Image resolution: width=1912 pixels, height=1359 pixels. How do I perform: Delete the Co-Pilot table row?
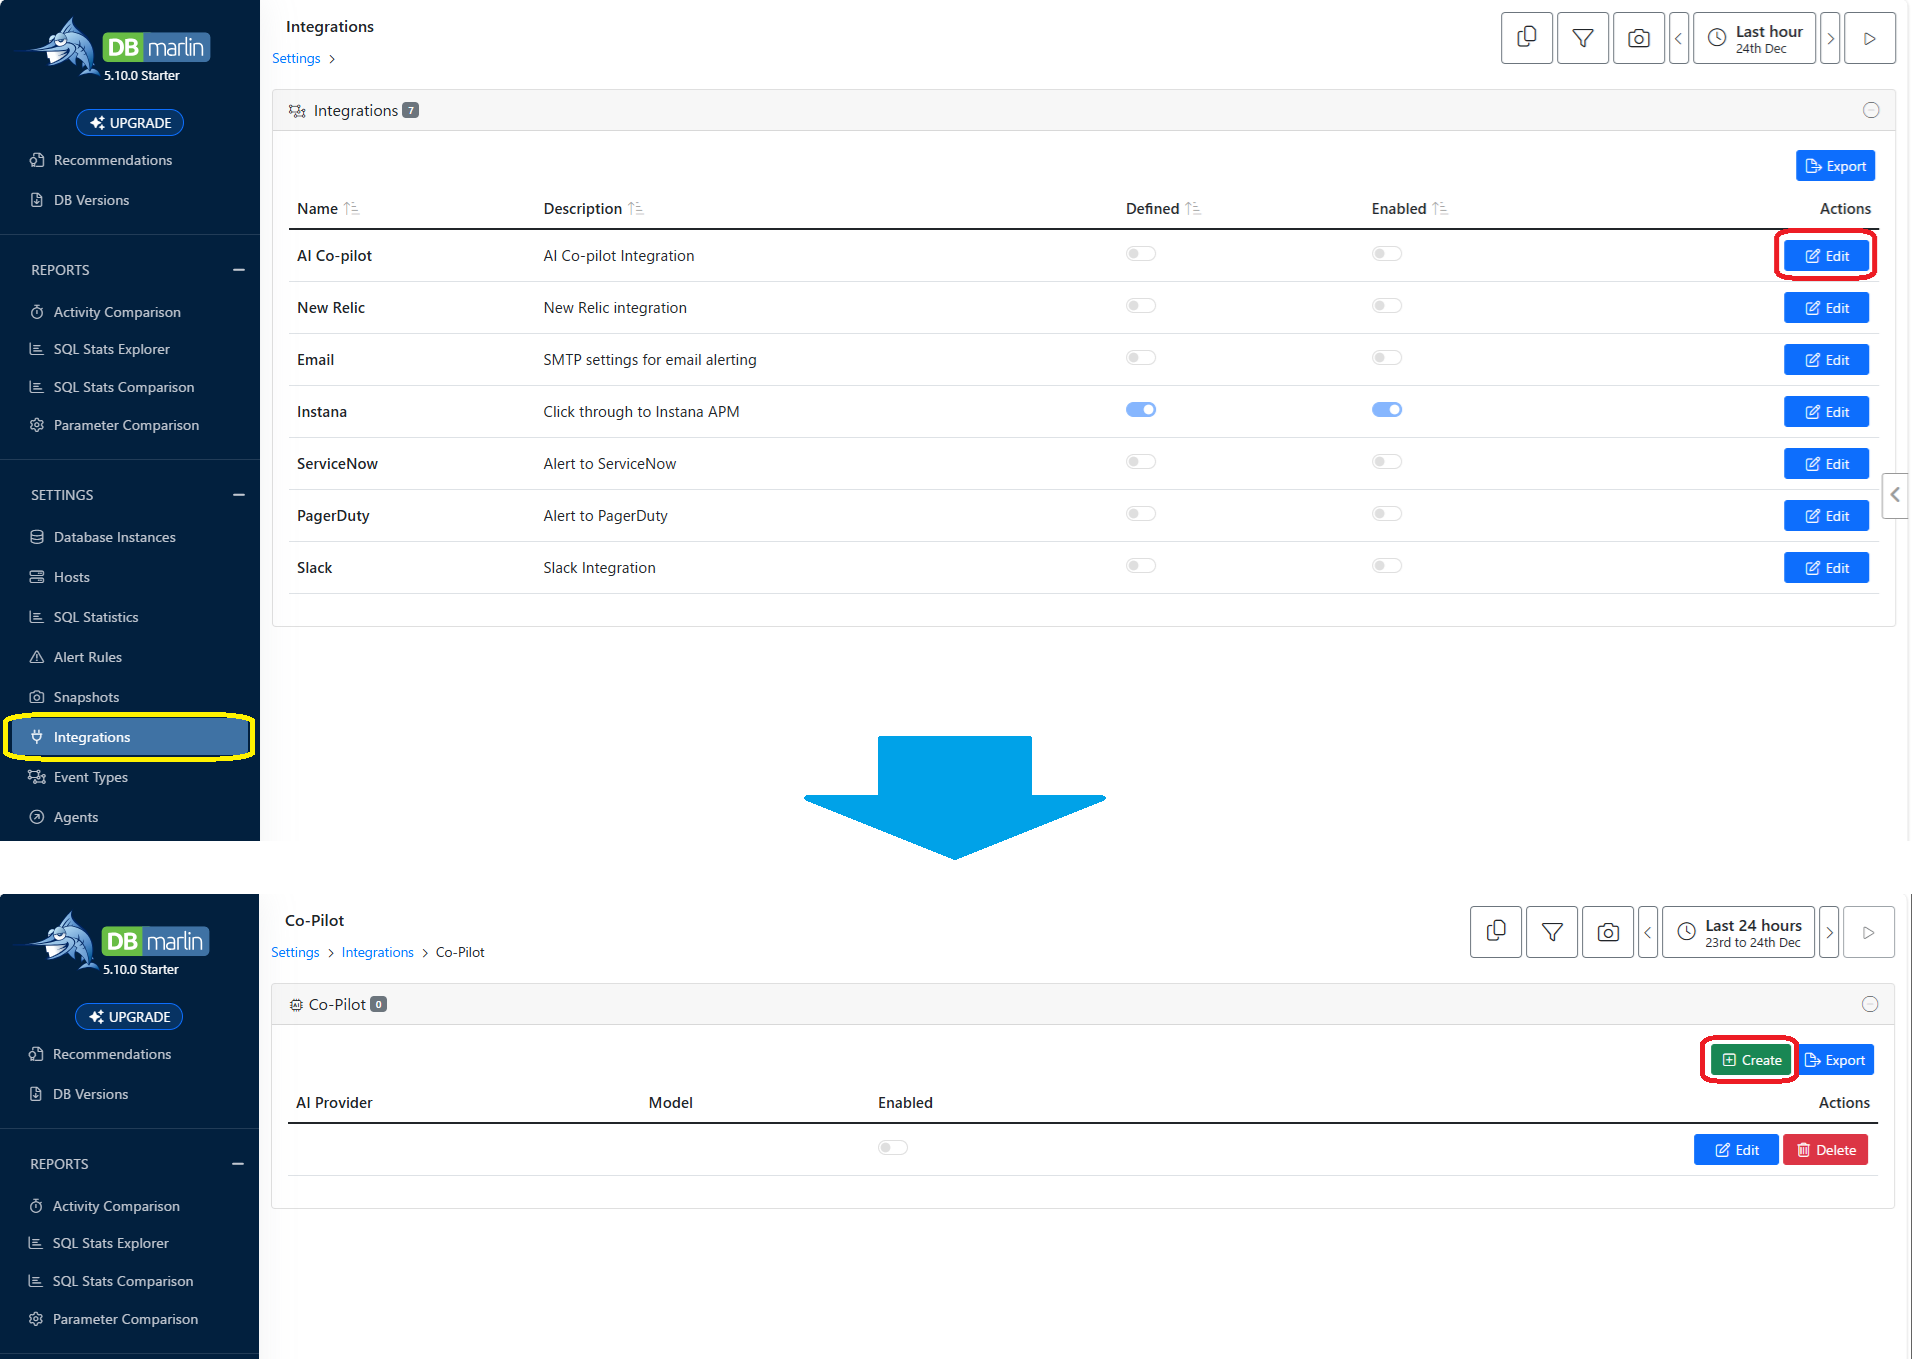pyautogui.click(x=1825, y=1150)
